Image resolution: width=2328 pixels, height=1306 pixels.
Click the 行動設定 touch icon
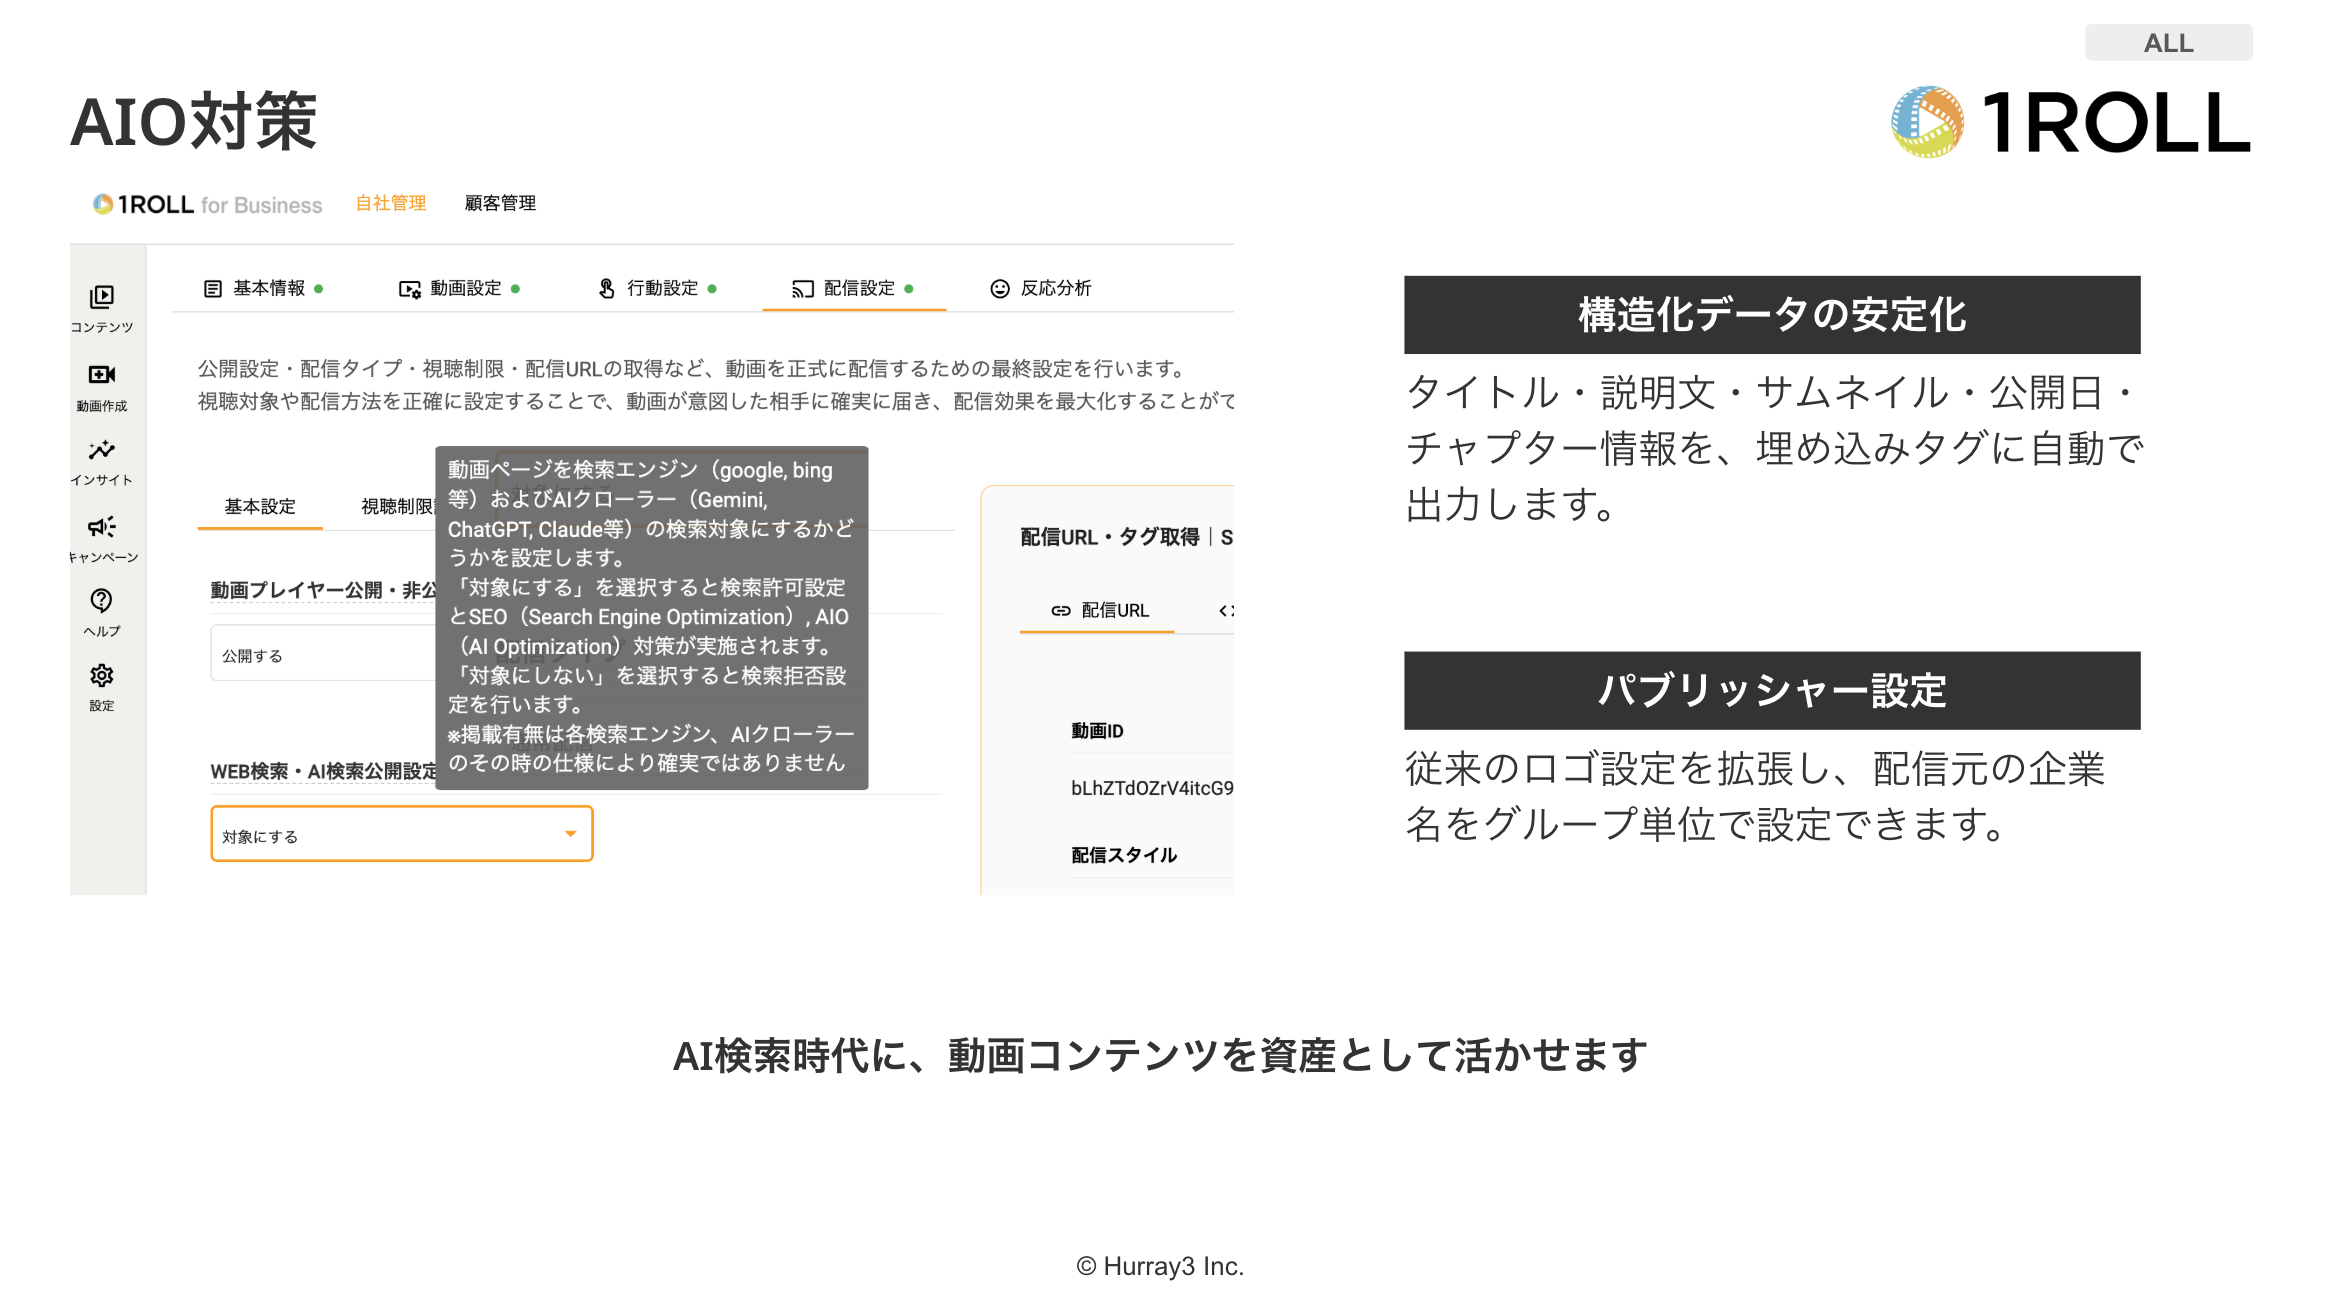click(x=607, y=289)
